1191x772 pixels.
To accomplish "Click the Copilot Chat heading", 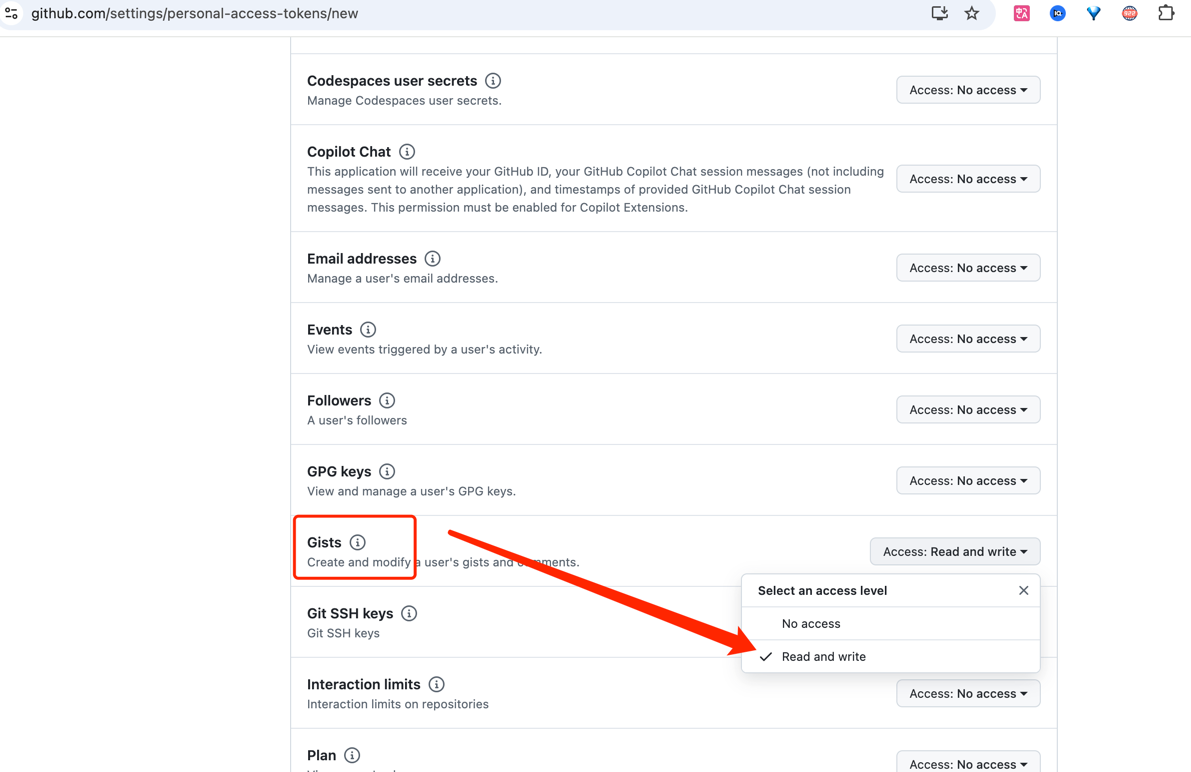I will 349,151.
